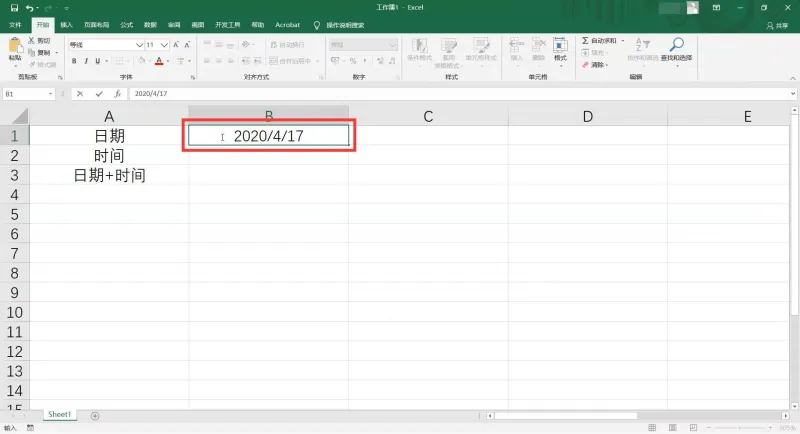This screenshot has height=434, width=800.
Task: Click the horizontal scrollbar thumb
Action: 565,416
